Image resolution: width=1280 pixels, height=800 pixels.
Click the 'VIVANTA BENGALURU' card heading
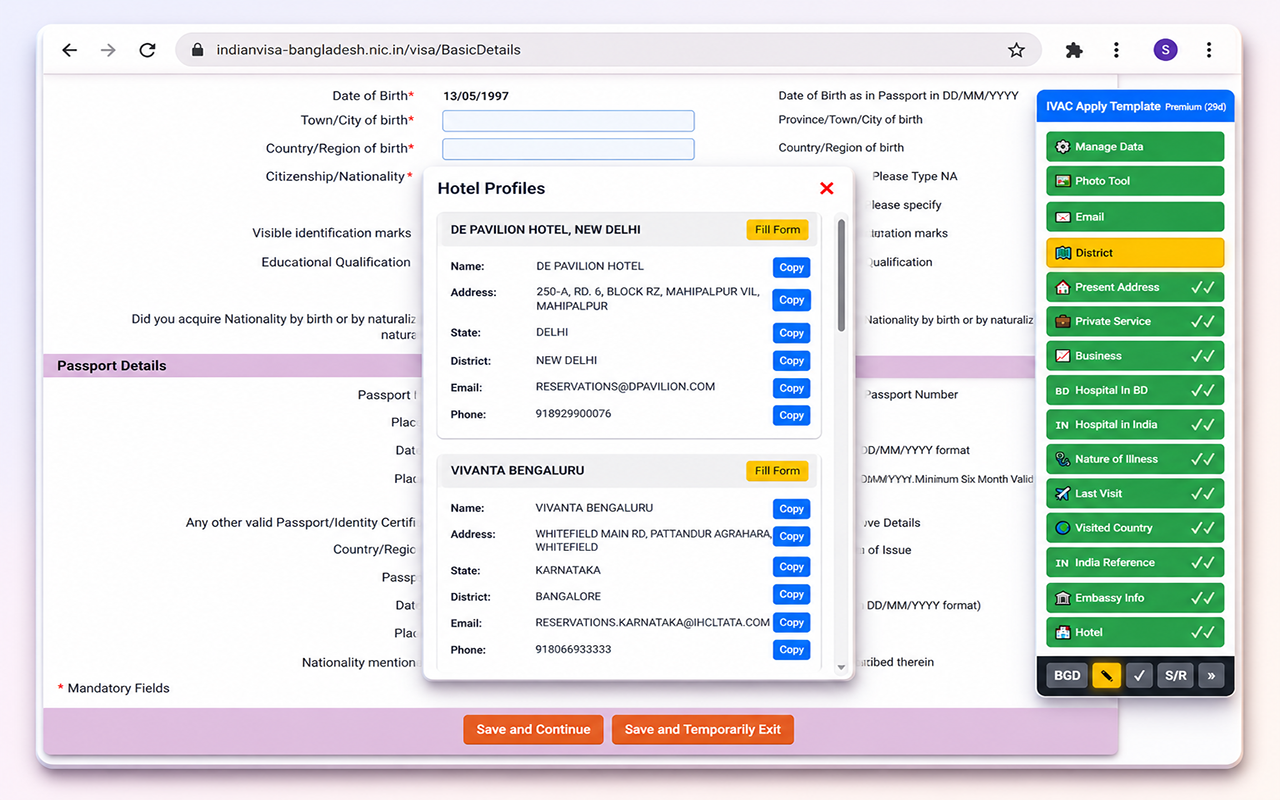point(517,471)
